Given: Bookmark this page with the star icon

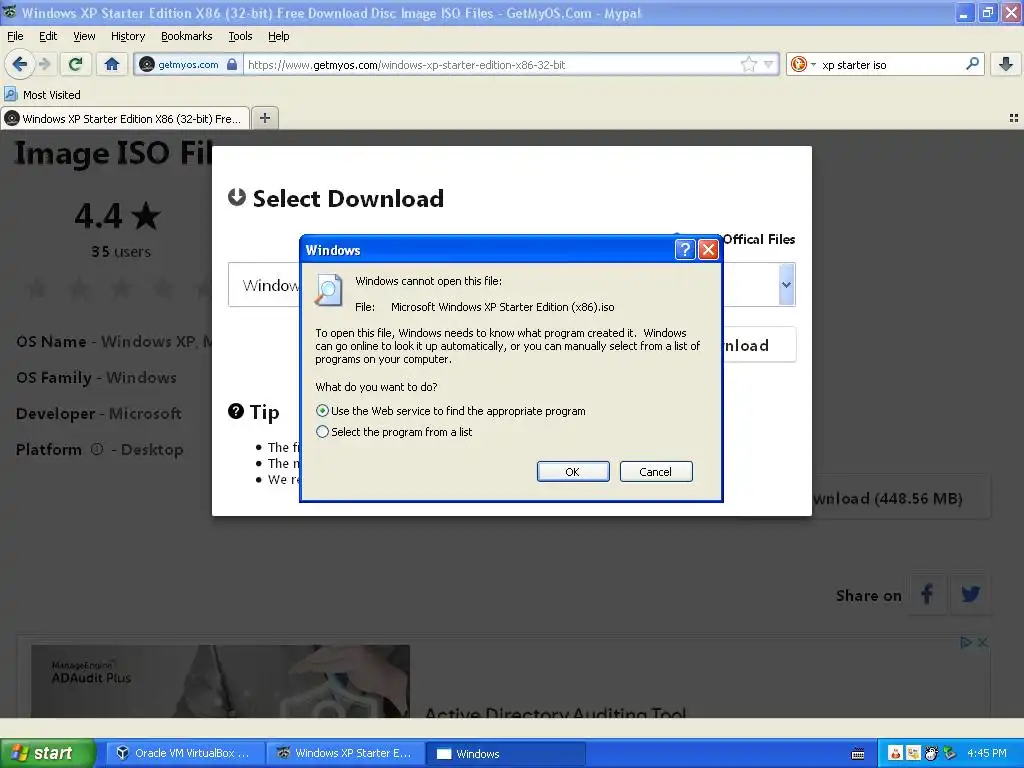Looking at the screenshot, I should pos(748,64).
